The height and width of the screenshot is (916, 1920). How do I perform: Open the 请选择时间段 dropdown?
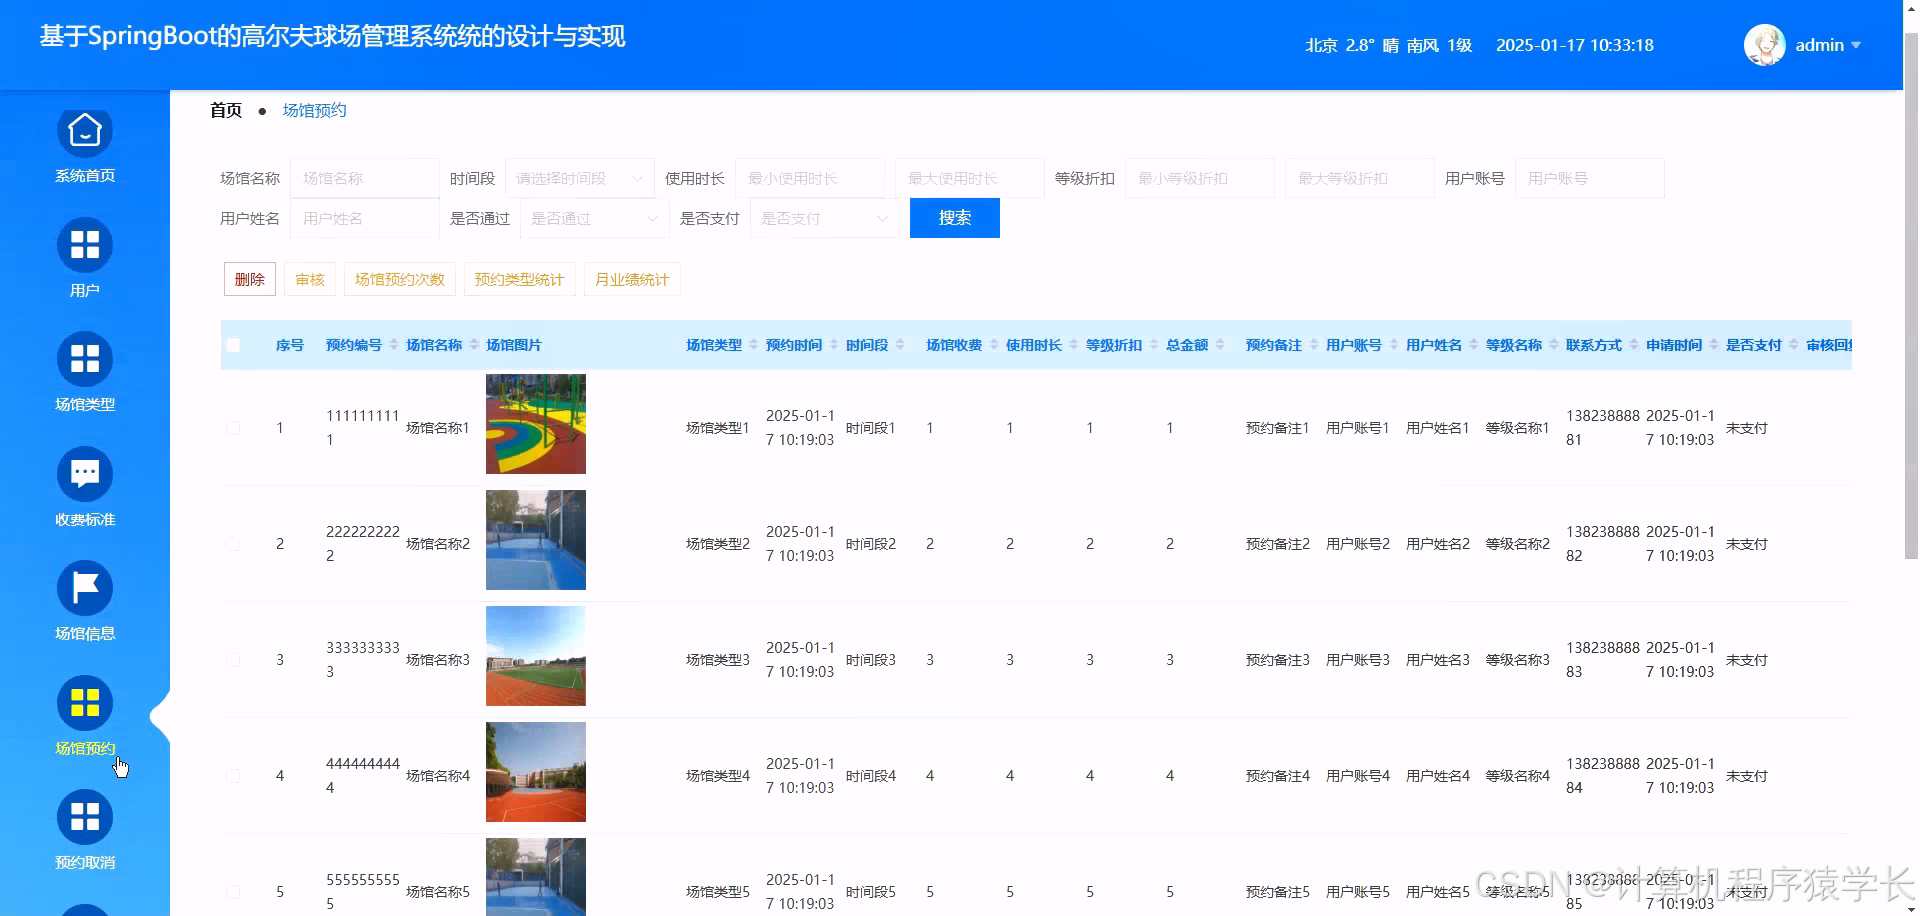(x=580, y=178)
